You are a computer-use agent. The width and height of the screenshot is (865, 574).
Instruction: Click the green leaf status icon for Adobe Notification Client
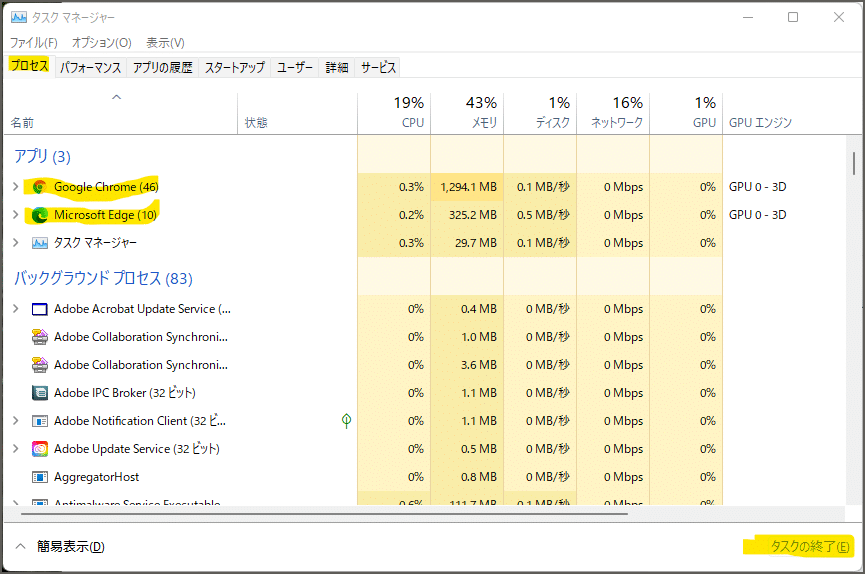[x=346, y=421]
